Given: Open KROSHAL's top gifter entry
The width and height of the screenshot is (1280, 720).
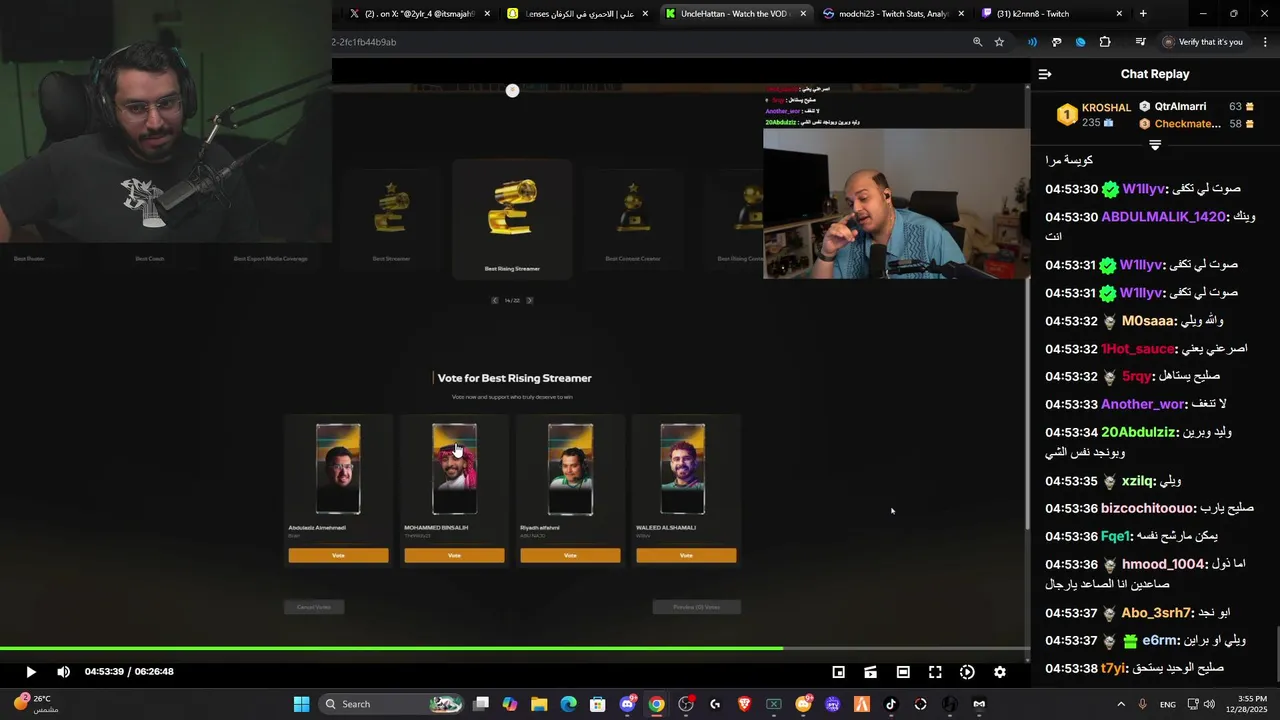Looking at the screenshot, I should coord(1094,115).
